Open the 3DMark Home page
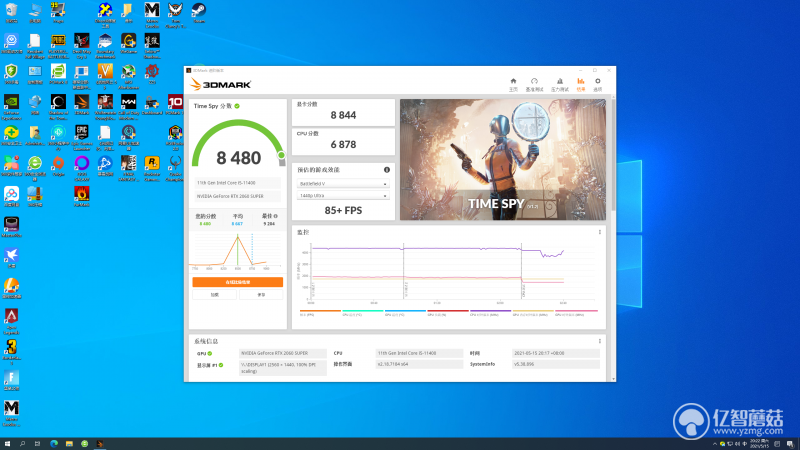Image resolution: width=800 pixels, height=450 pixels. click(513, 84)
